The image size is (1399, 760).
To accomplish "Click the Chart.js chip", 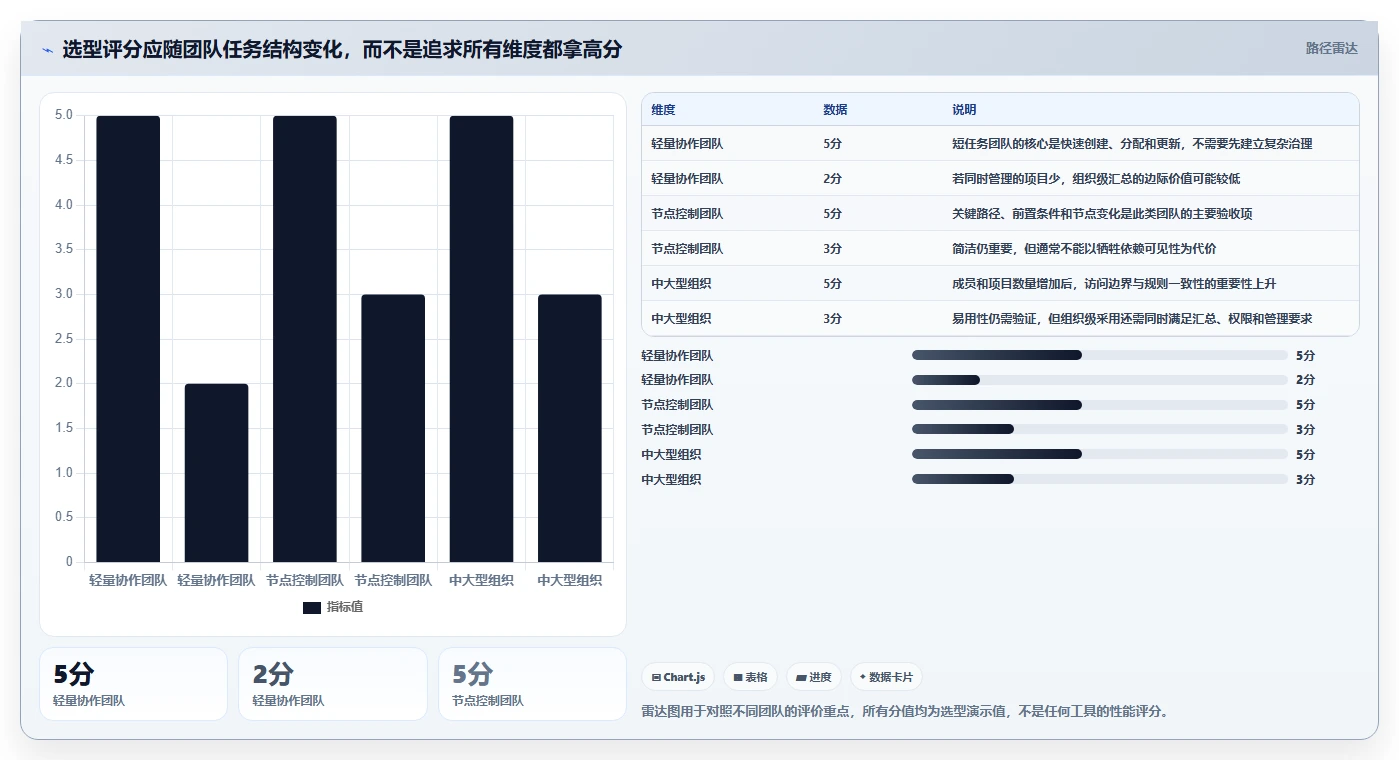I will point(678,677).
